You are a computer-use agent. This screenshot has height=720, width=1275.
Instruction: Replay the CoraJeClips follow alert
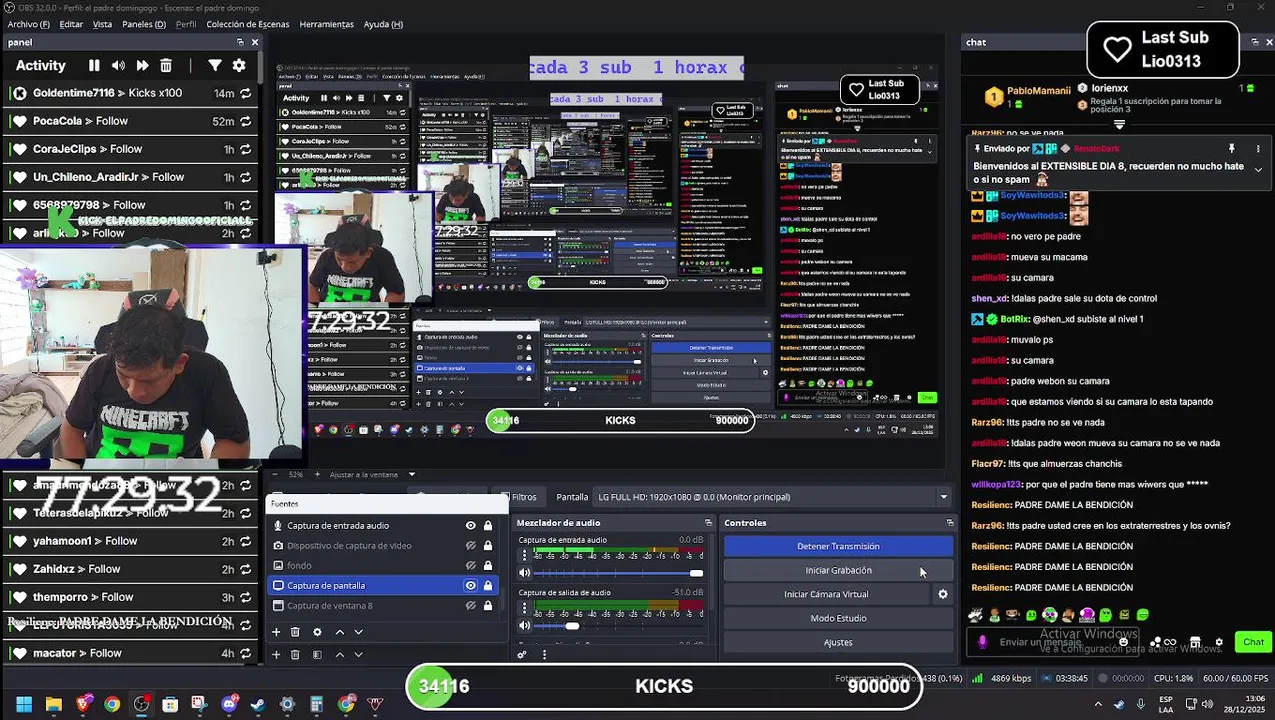(245, 149)
